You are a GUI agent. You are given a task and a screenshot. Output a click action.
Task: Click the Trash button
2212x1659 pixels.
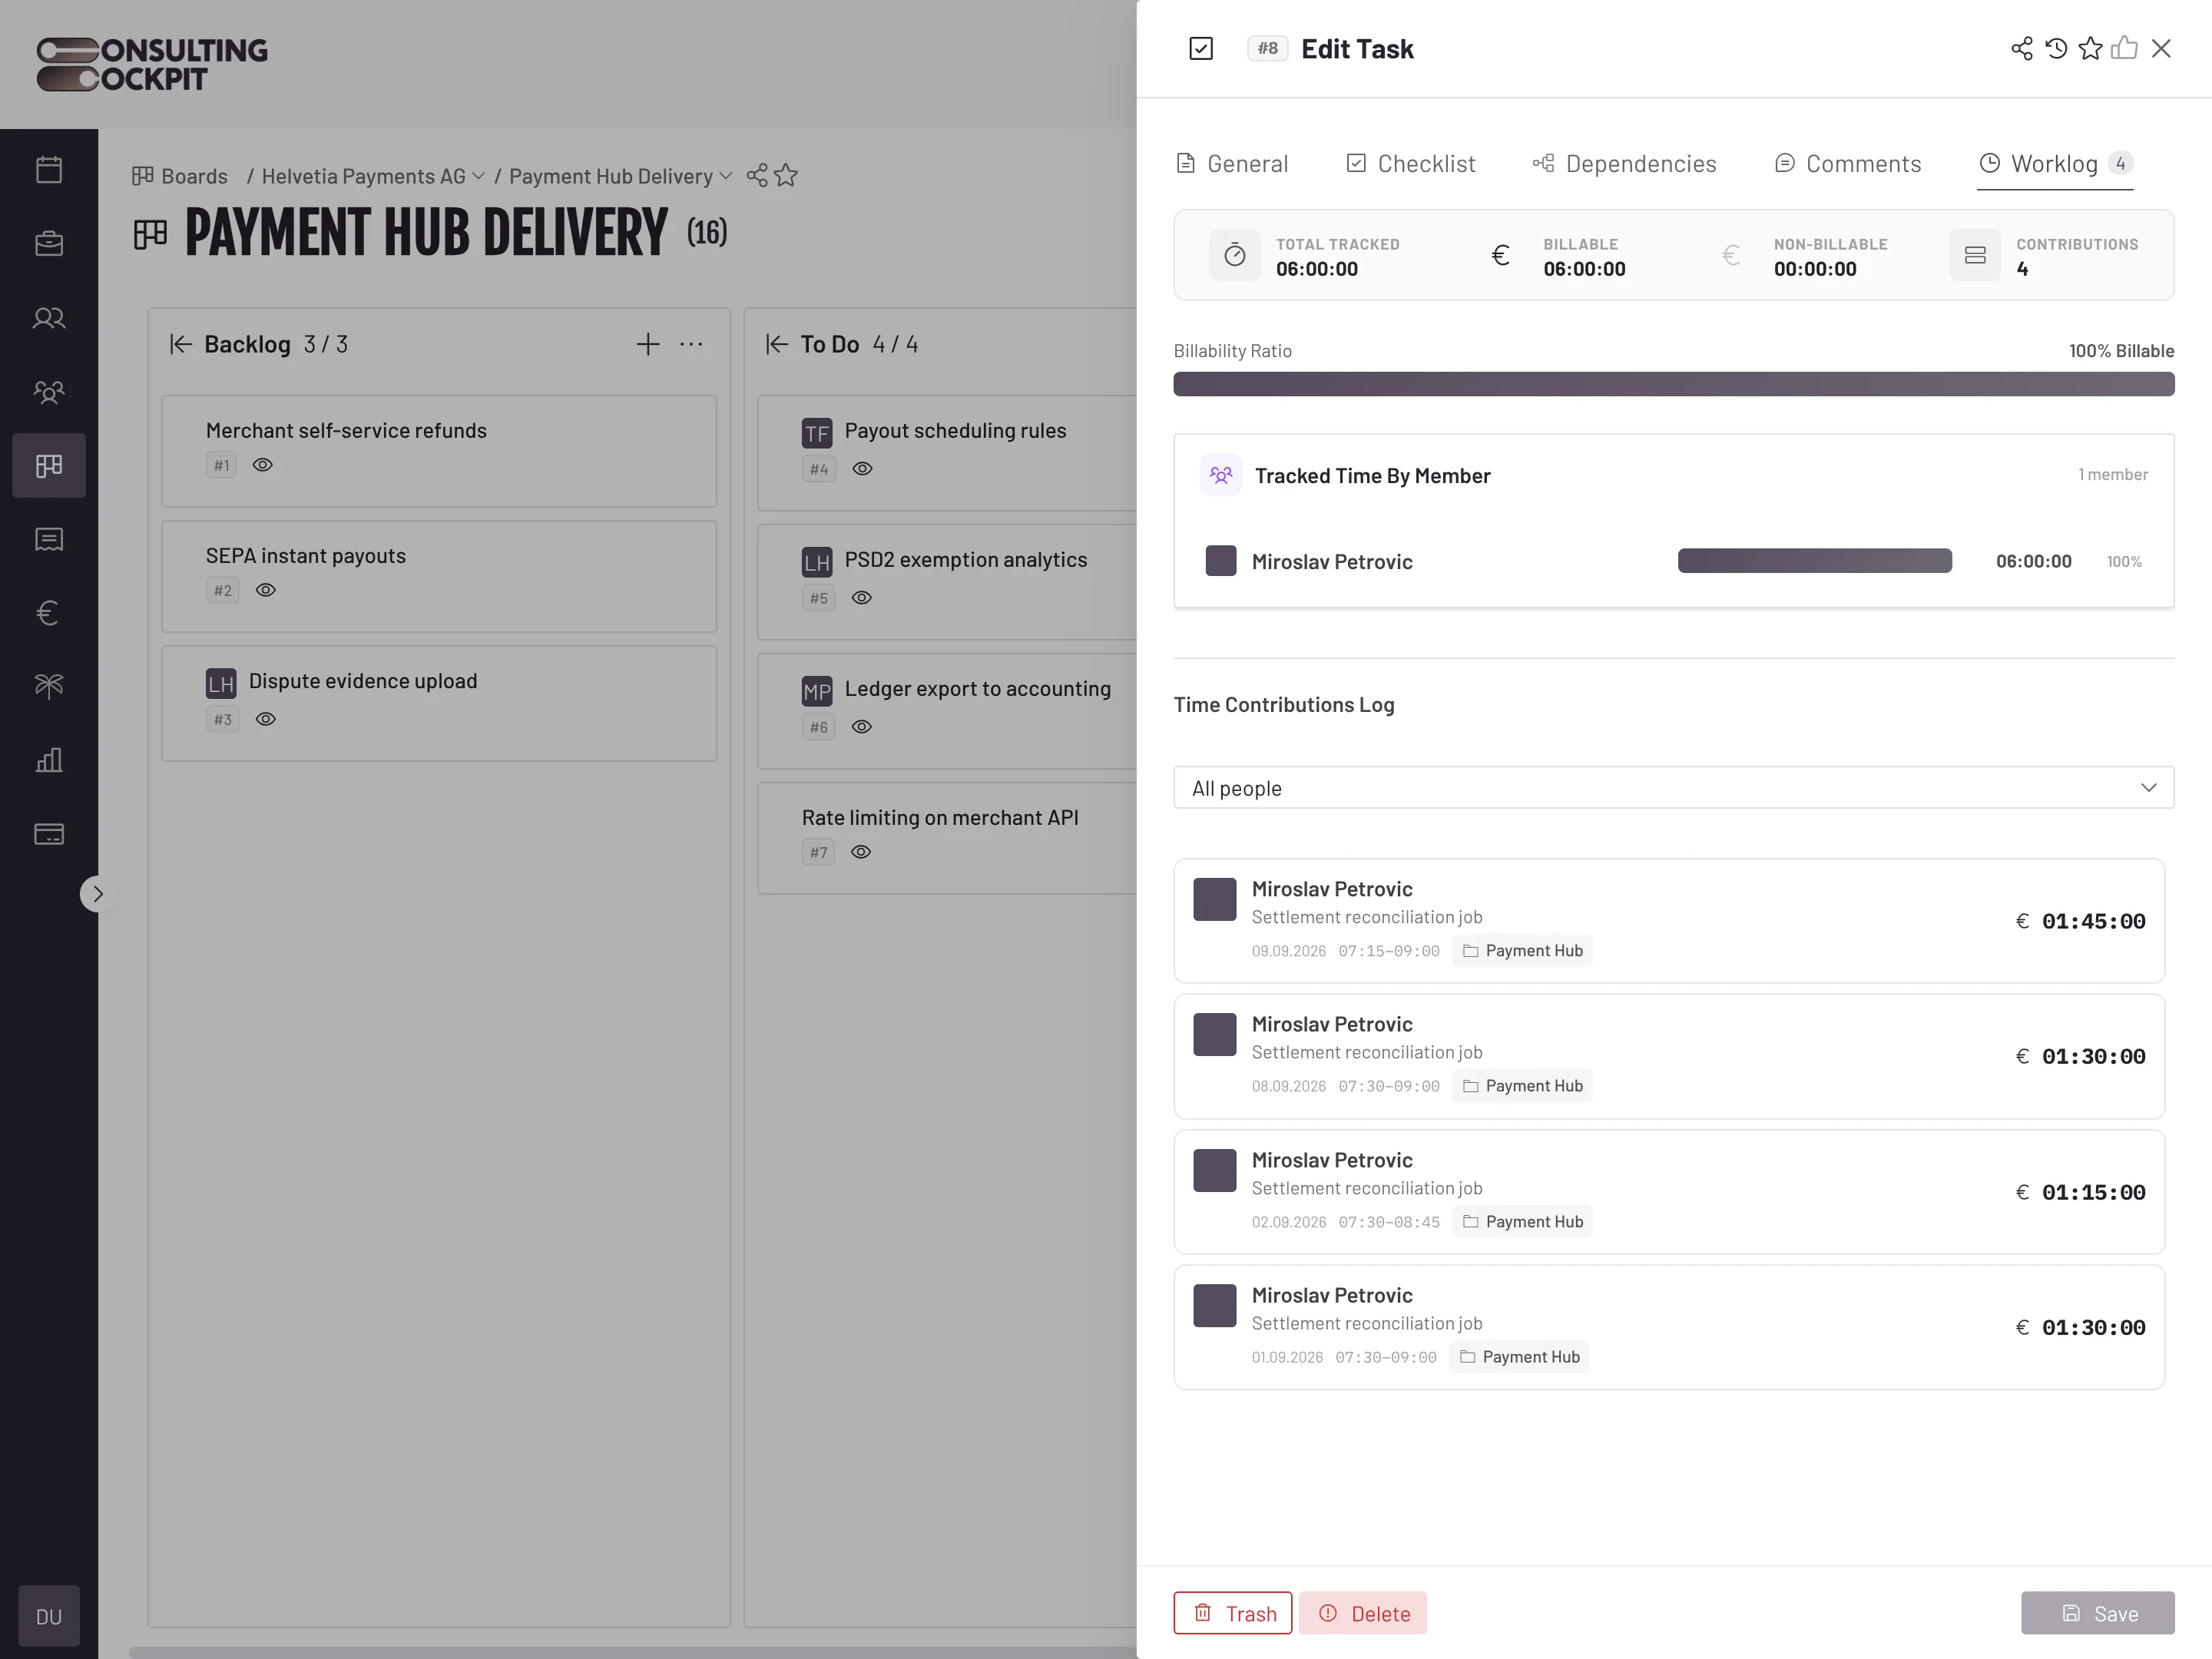point(1233,1613)
